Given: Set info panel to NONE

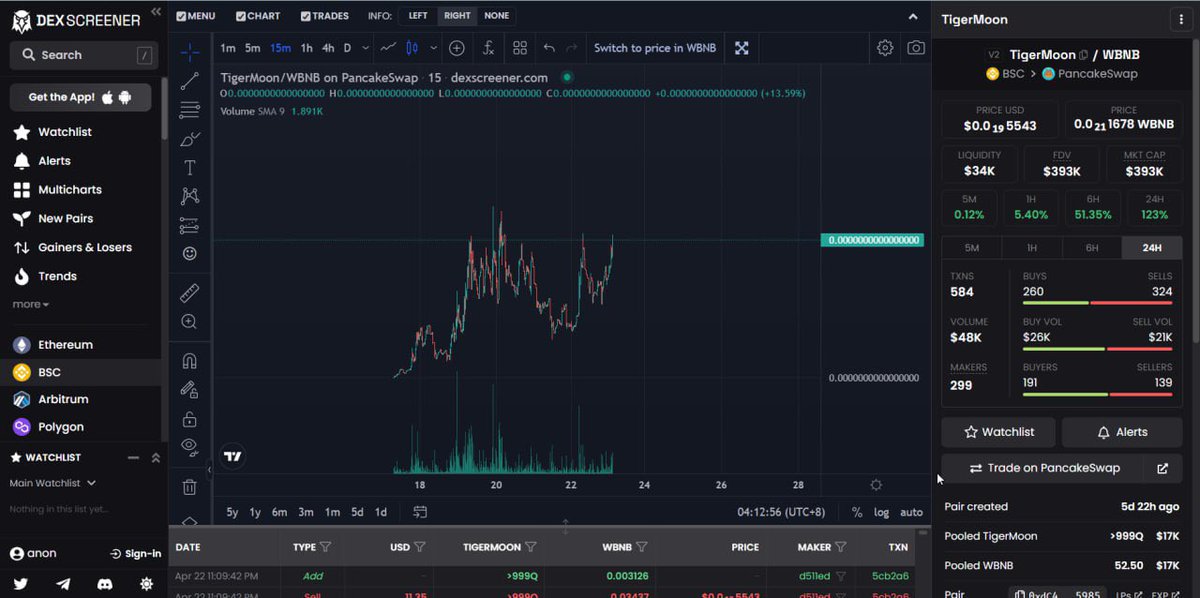Looking at the screenshot, I should 496,16.
